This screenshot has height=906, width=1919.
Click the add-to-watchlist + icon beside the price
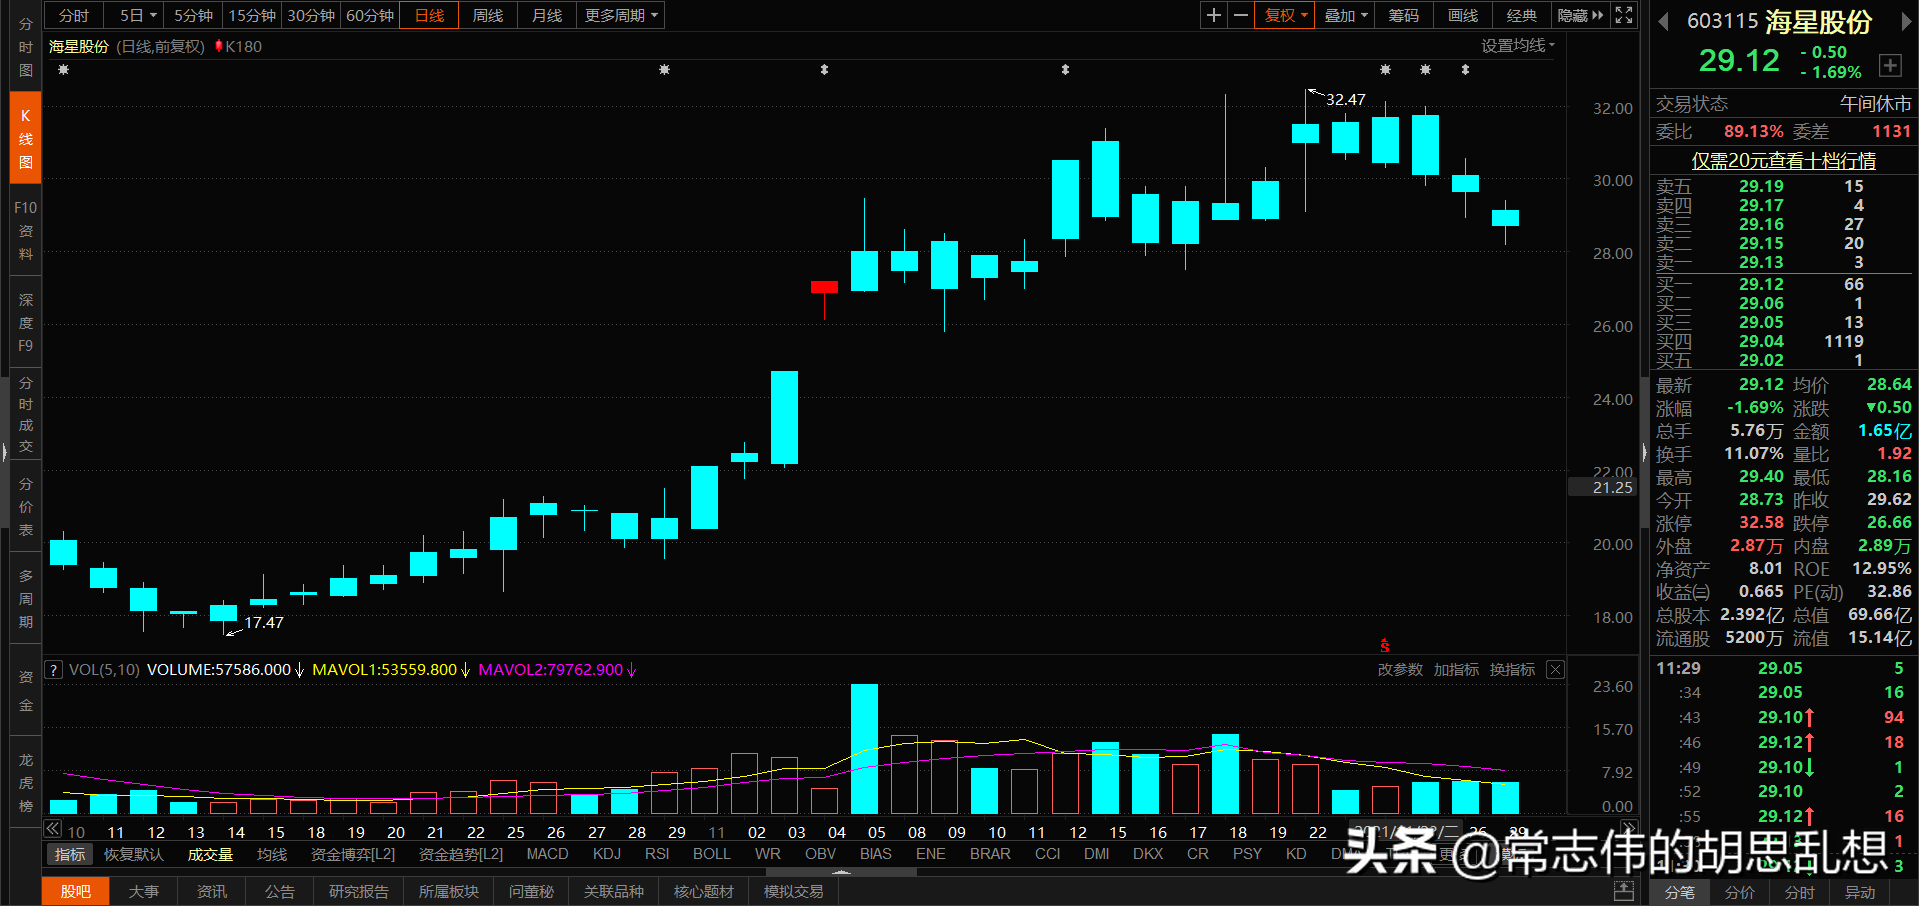pos(1890,65)
